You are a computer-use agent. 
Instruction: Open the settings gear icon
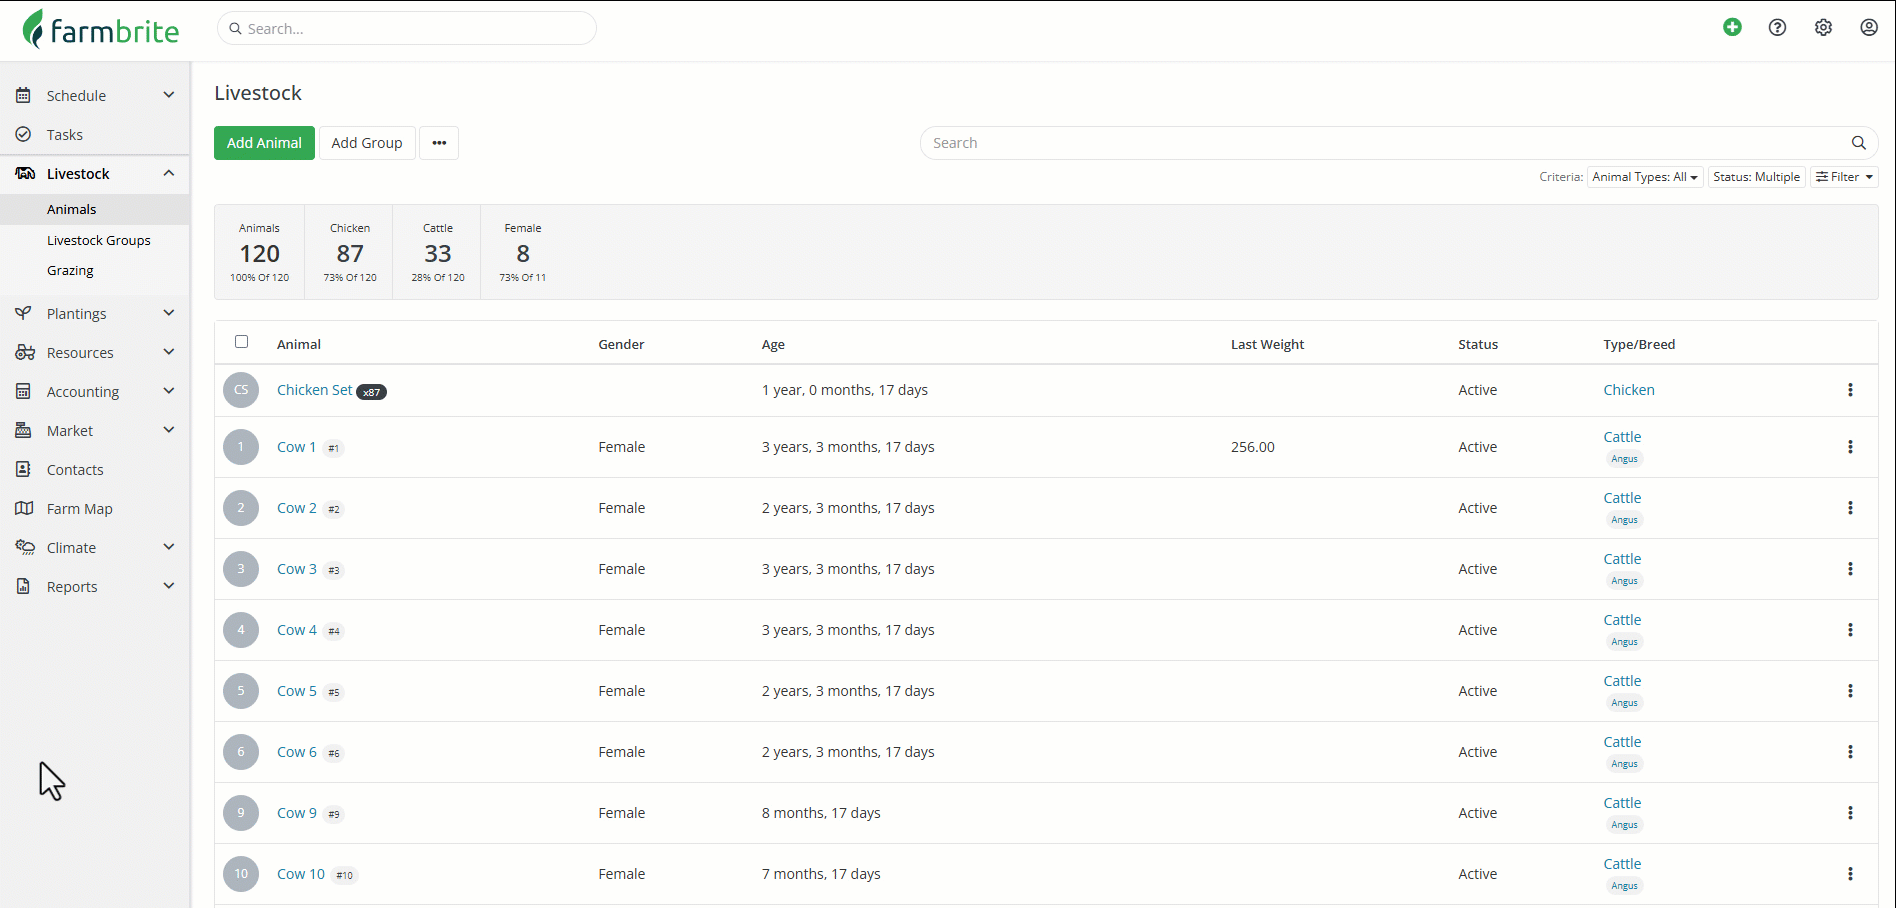pyautogui.click(x=1823, y=28)
